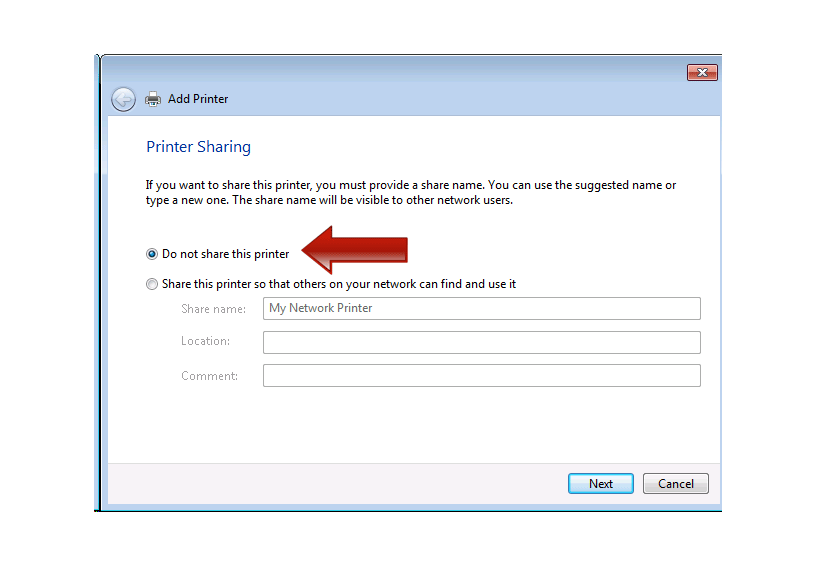Click inside the Comment text box

click(x=481, y=376)
